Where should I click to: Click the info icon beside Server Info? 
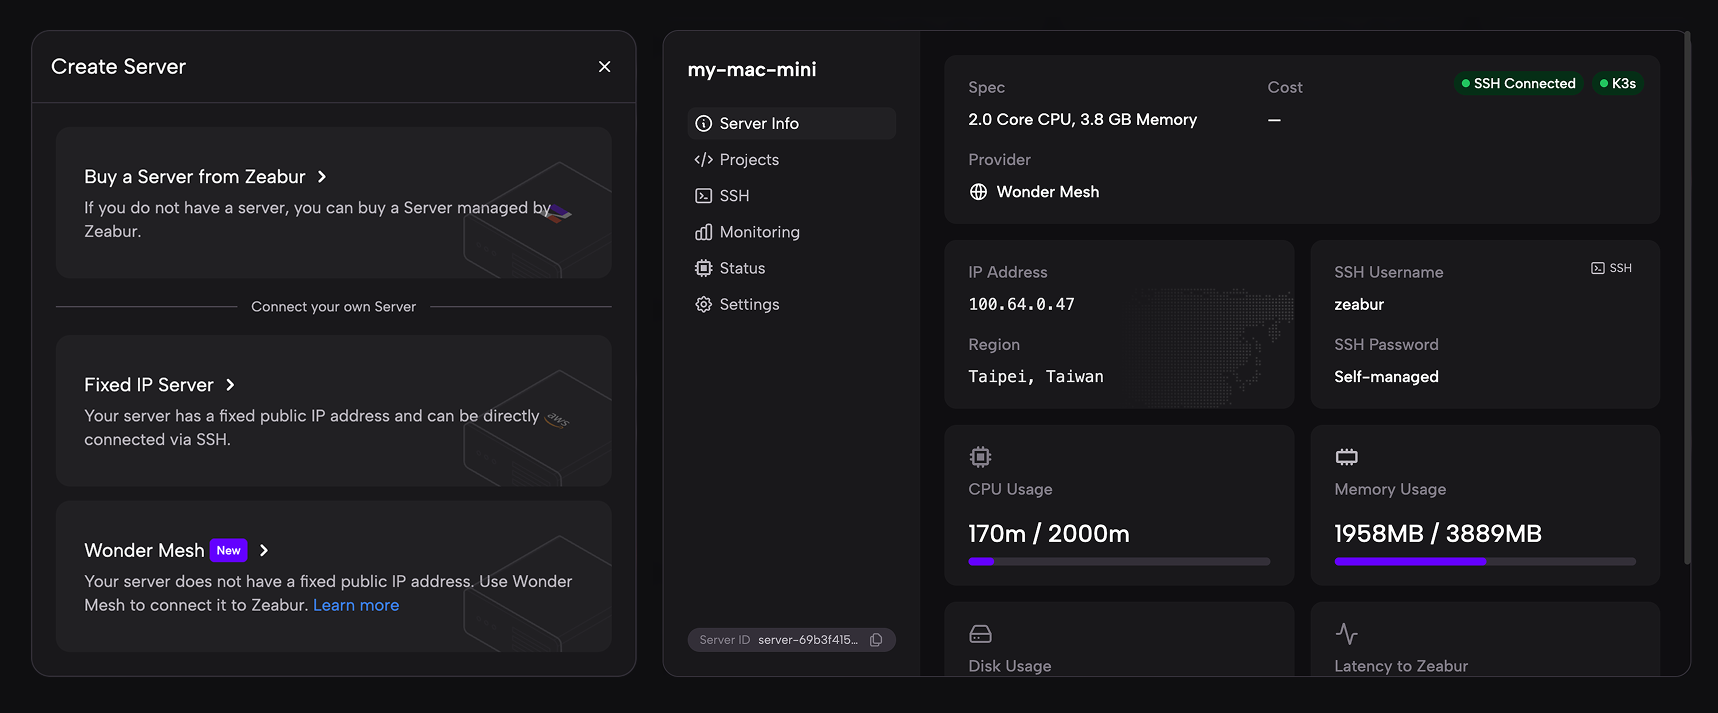pyautogui.click(x=704, y=124)
